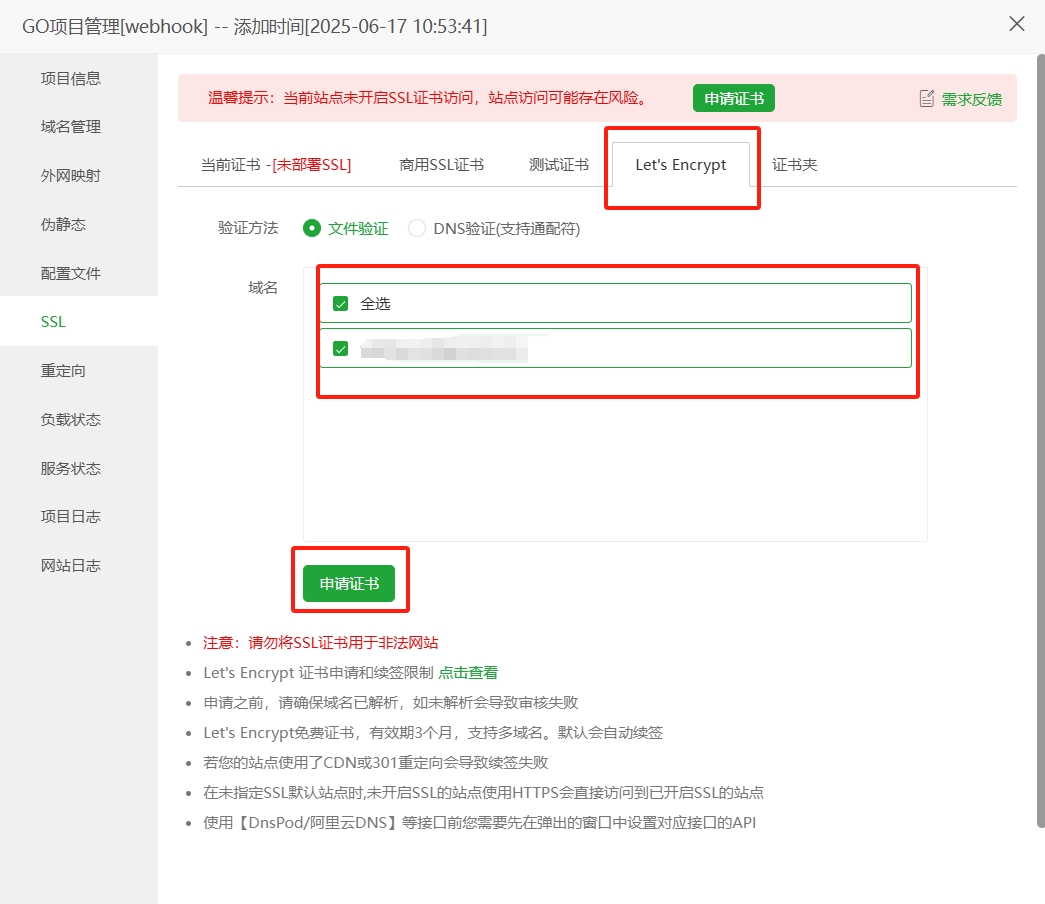This screenshot has height=904, width=1045.
Task: Switch to the 商用SSL证书 tab
Action: [442, 165]
